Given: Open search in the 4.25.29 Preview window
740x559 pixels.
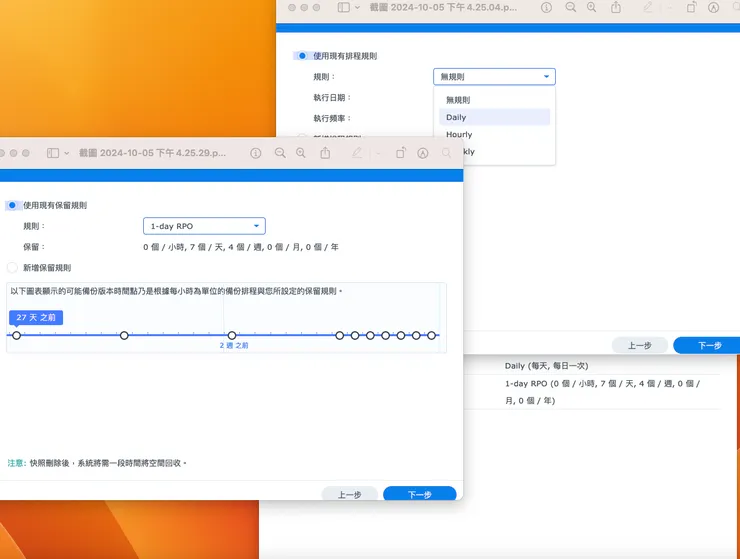Looking at the screenshot, I should pos(446,153).
